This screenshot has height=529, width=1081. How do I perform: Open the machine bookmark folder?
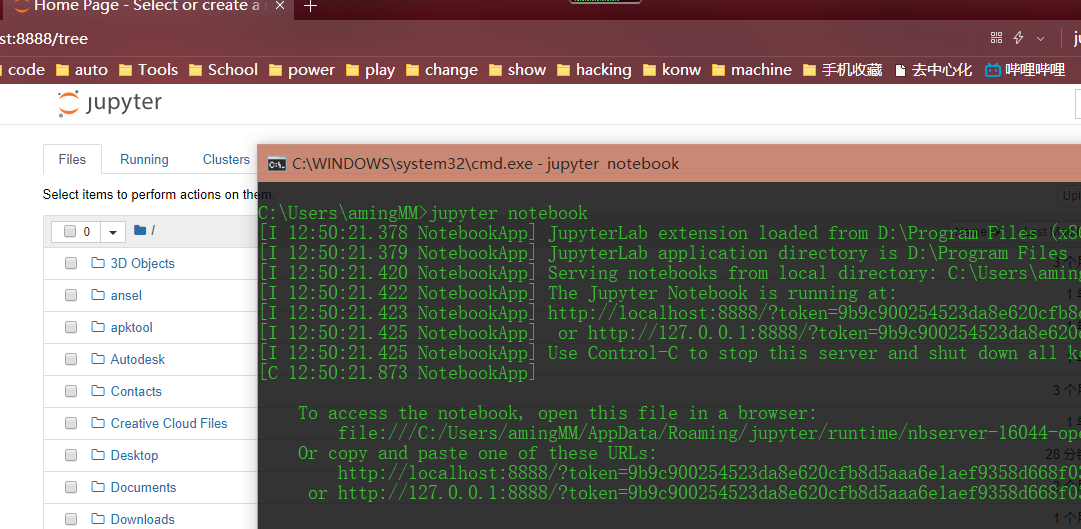[x=751, y=70]
